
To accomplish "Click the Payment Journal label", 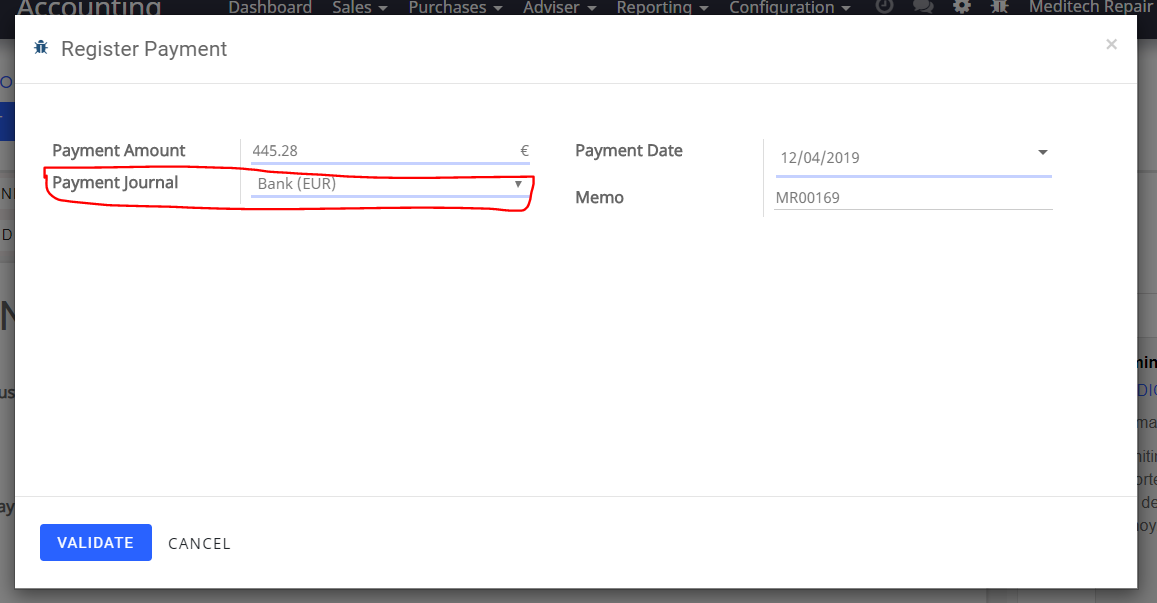I will (115, 183).
